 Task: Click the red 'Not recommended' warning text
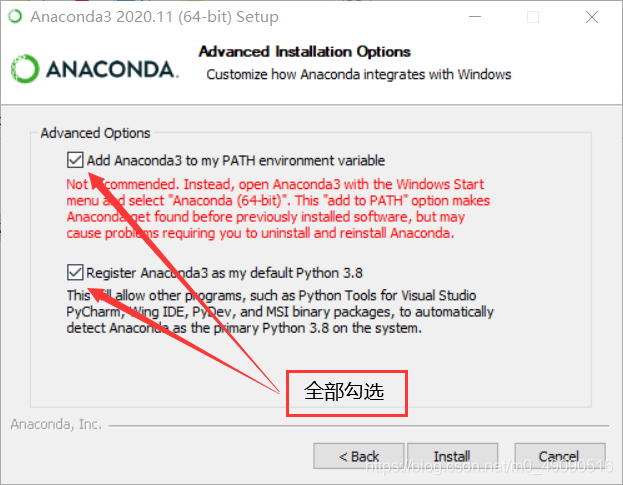(x=278, y=209)
